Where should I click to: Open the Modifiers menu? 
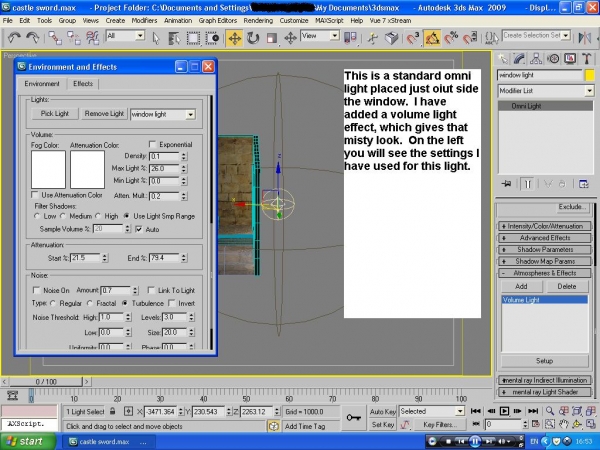click(x=144, y=21)
